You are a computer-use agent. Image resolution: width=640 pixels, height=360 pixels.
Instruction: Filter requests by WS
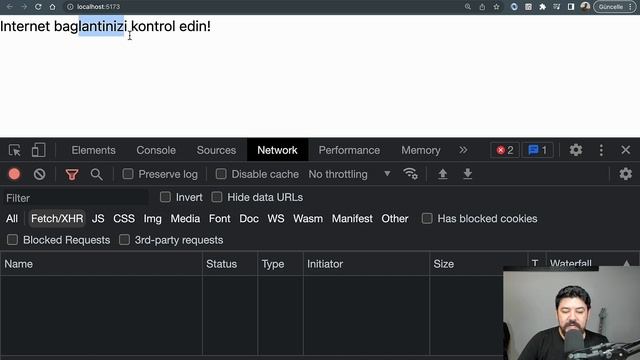(x=276, y=219)
